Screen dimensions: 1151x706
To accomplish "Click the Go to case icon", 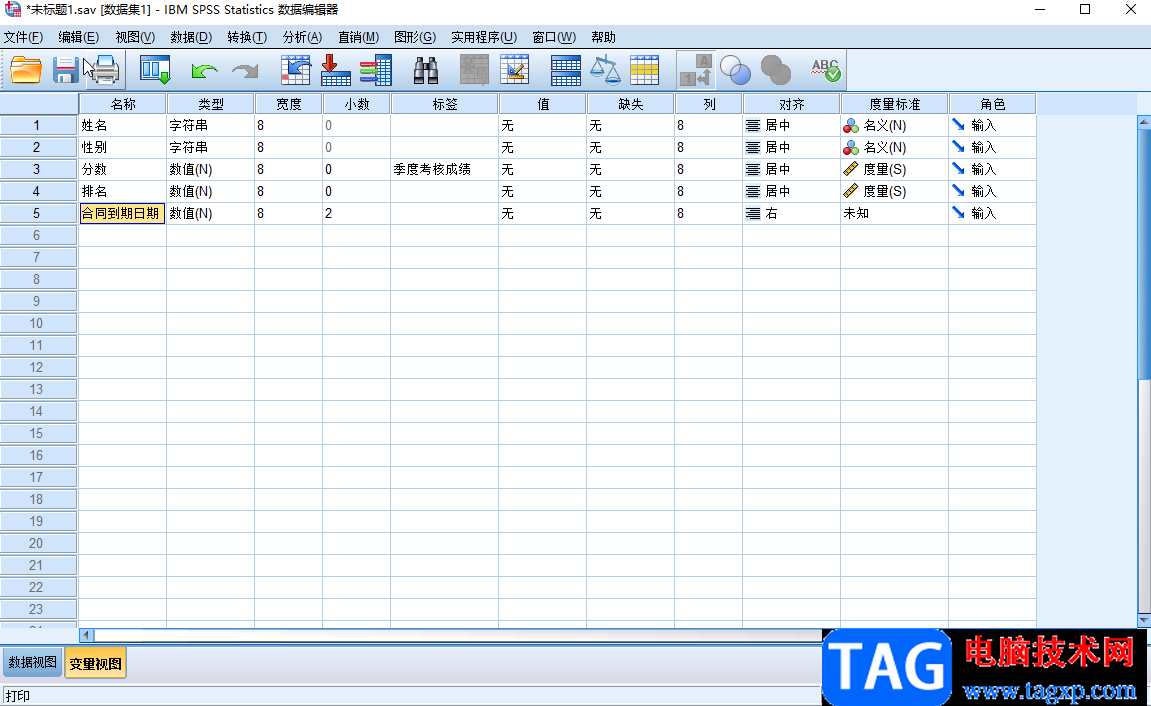I will point(295,70).
